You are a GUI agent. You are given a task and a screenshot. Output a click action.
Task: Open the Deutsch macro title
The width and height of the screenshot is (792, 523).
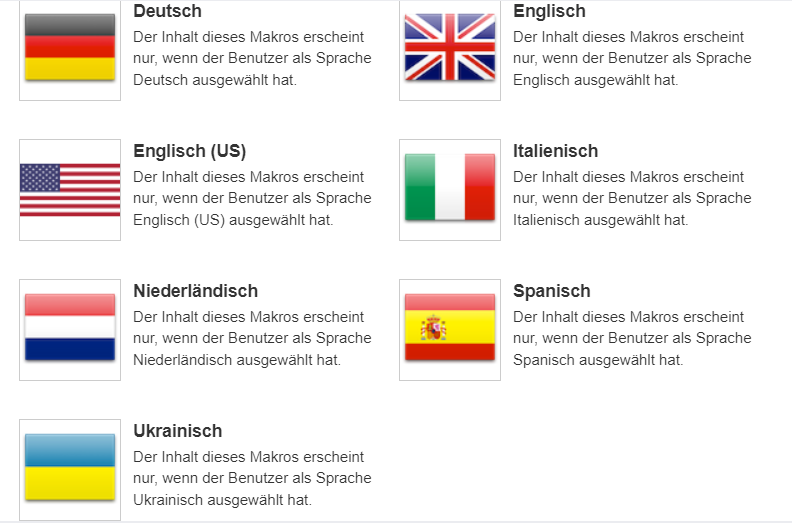click(167, 11)
